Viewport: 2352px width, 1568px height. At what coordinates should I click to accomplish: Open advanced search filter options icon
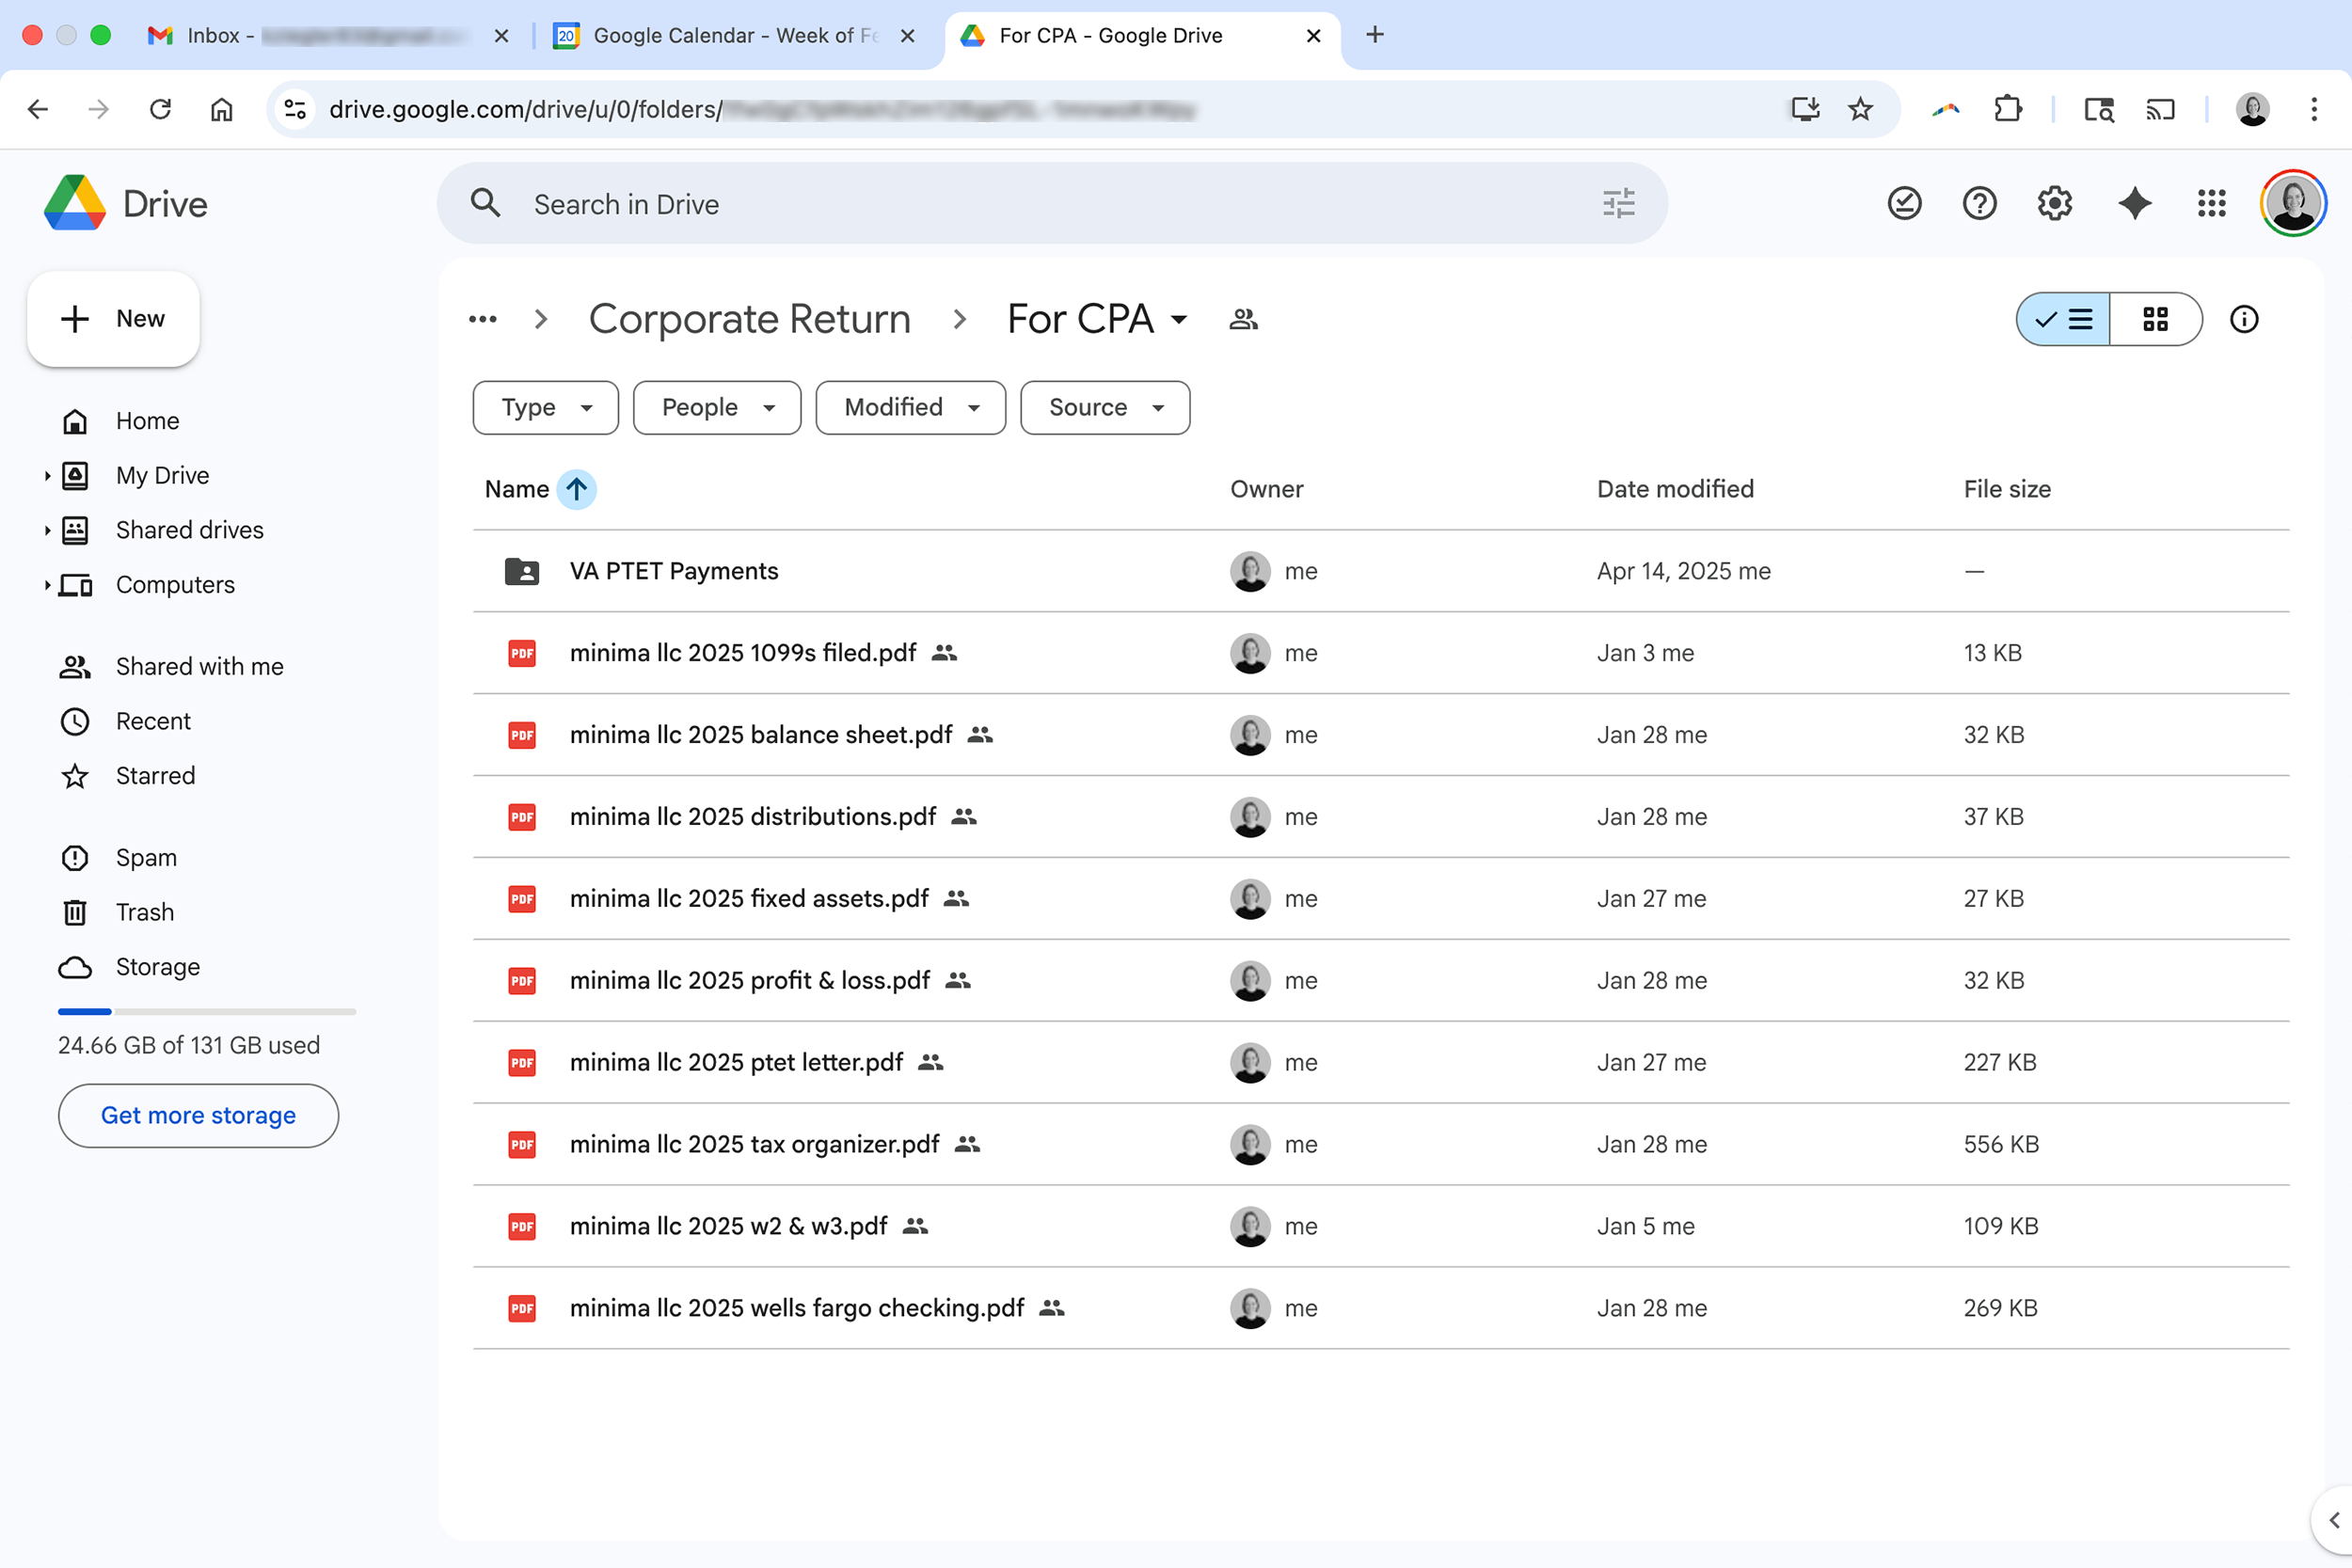1618,204
